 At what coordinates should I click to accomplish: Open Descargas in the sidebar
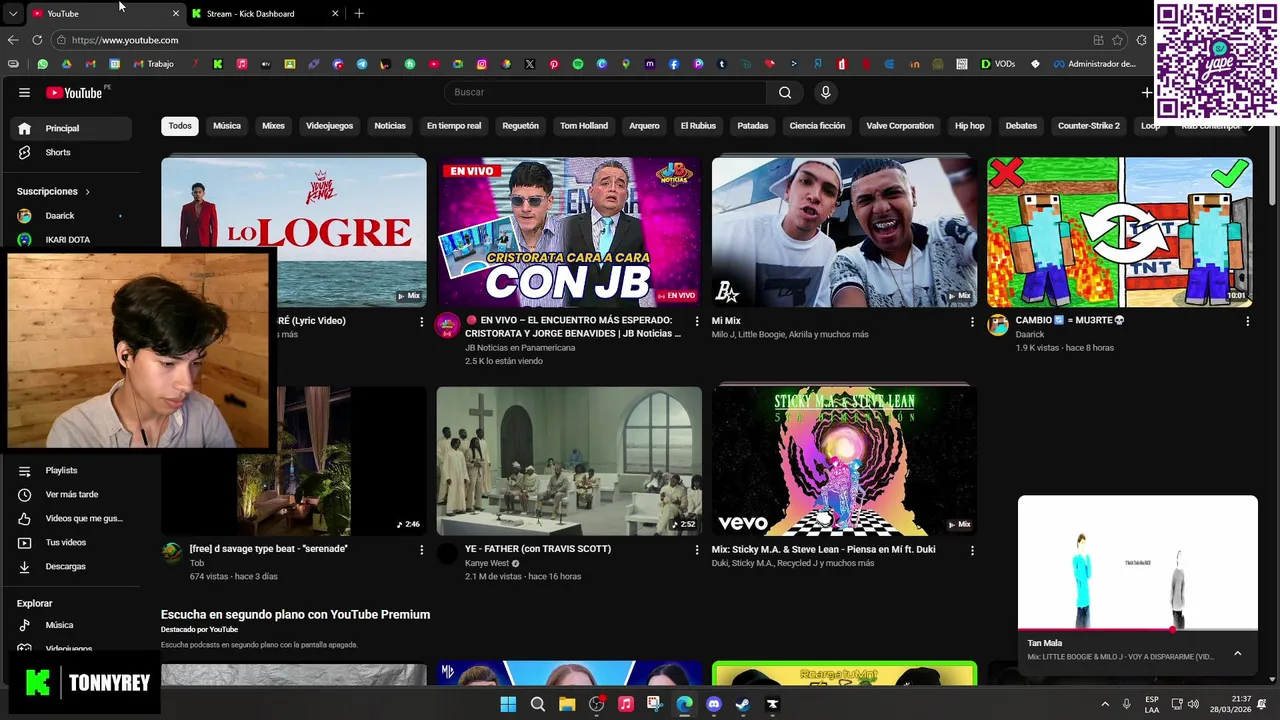click(71, 566)
